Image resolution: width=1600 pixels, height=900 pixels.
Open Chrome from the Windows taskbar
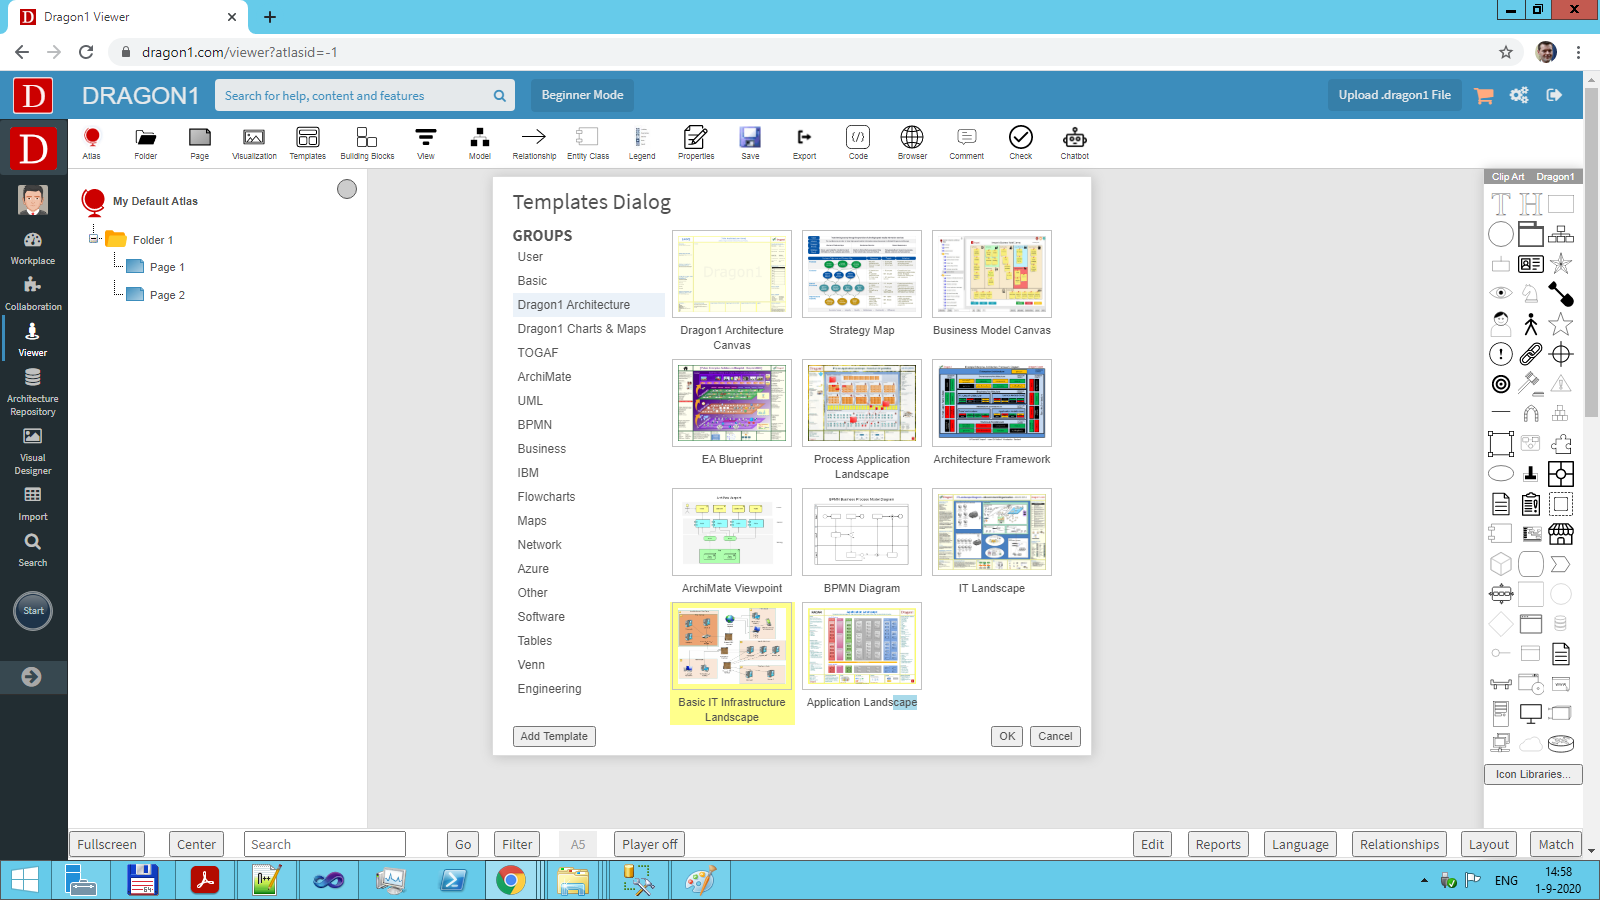[x=511, y=880]
